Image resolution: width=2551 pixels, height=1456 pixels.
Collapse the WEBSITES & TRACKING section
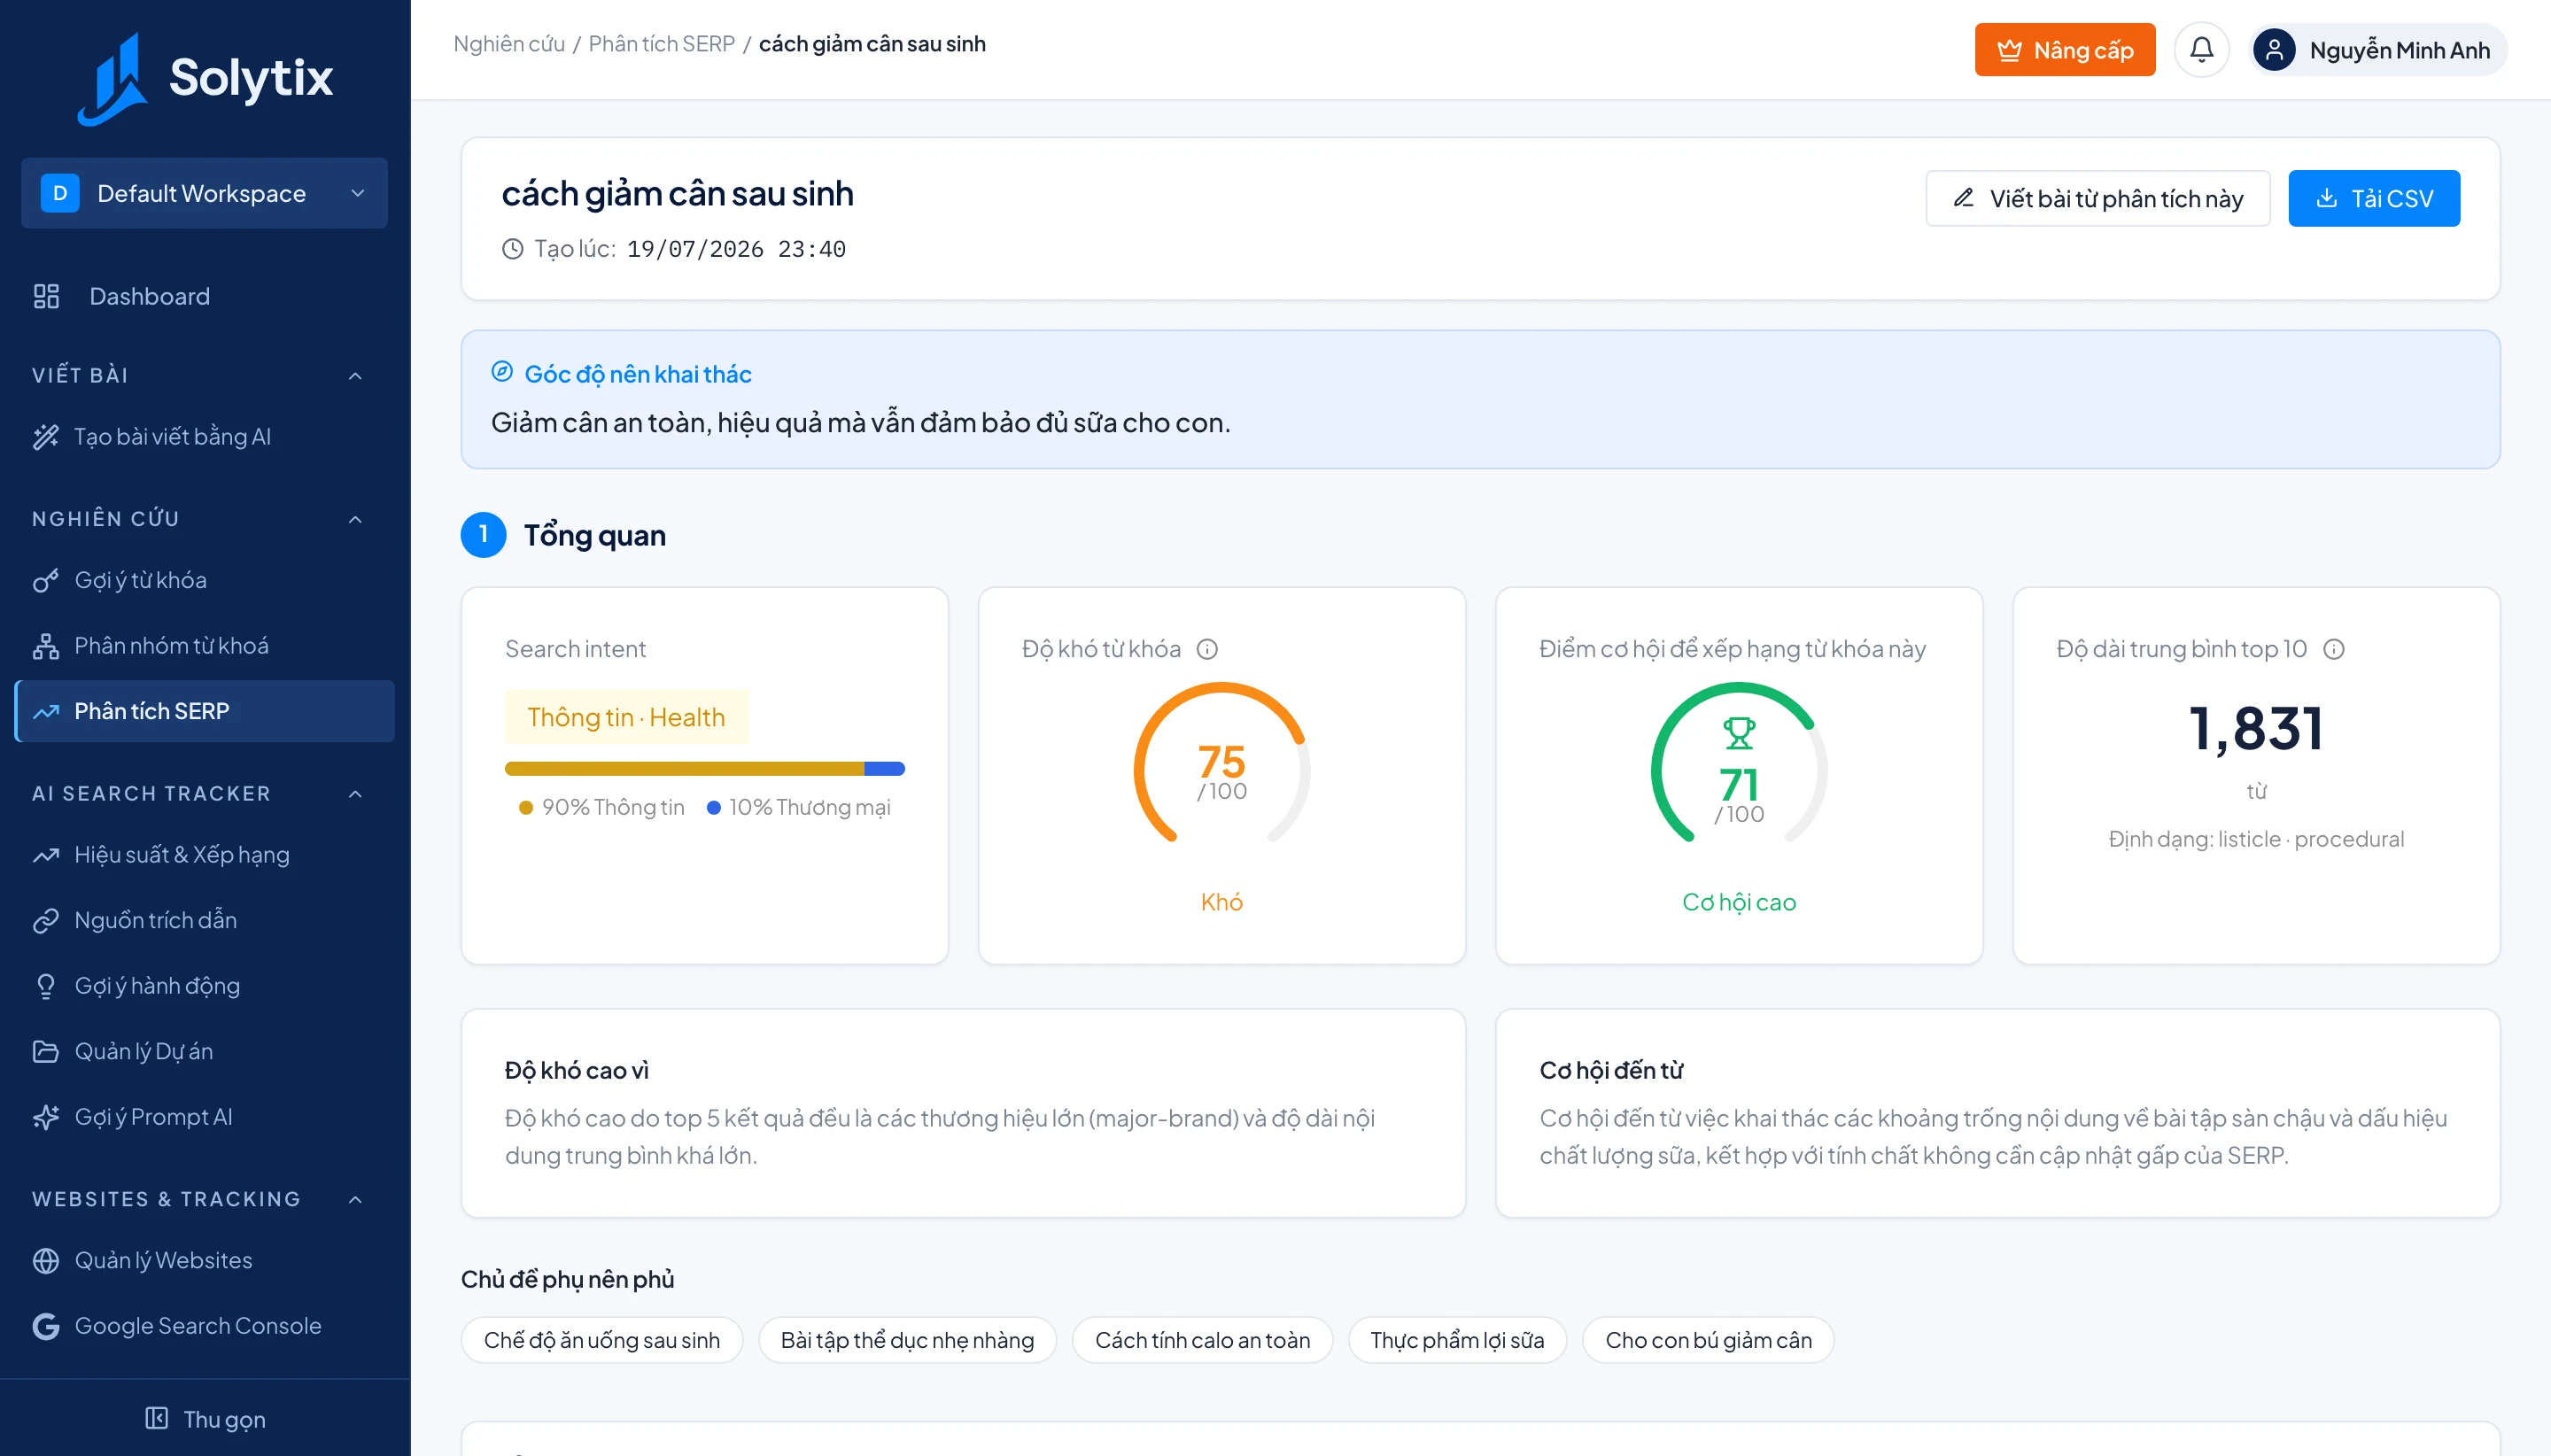tap(355, 1199)
